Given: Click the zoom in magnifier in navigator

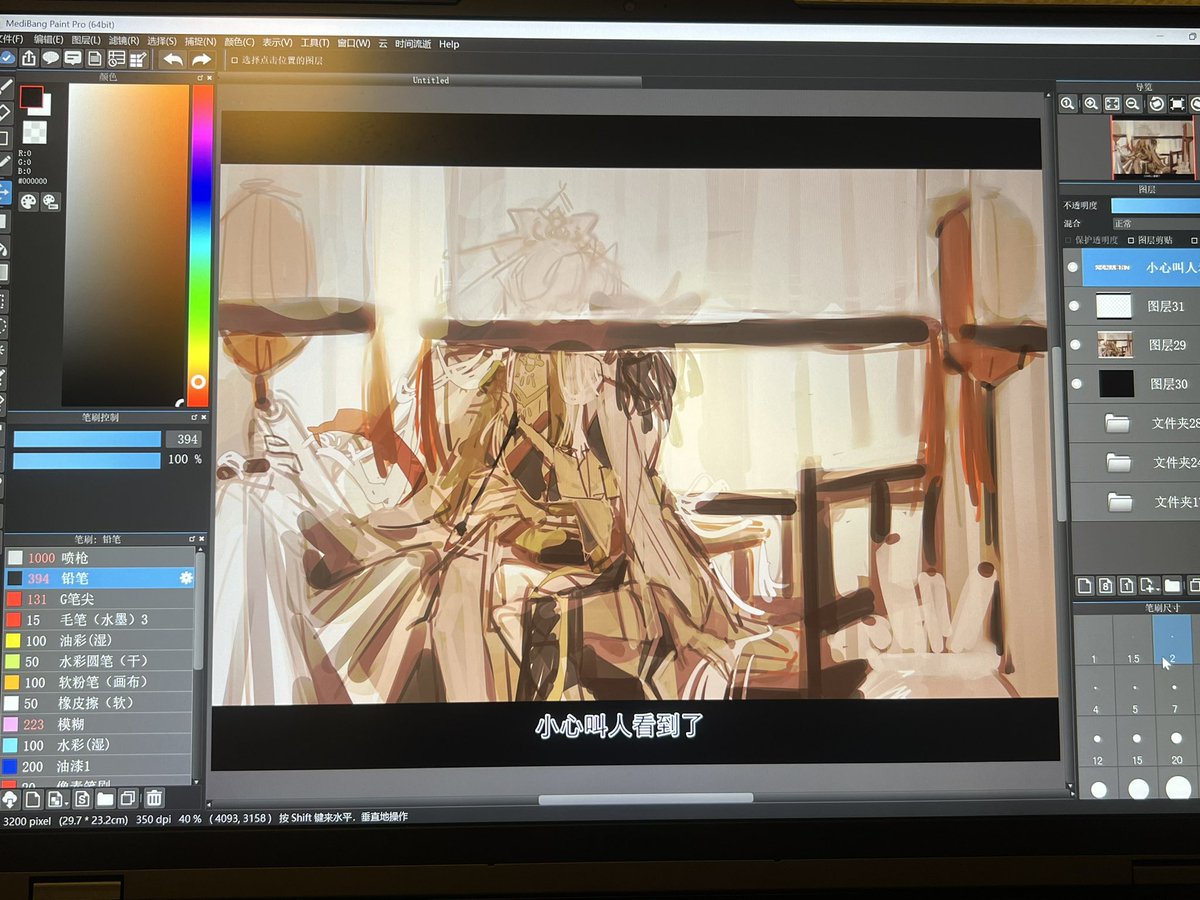Looking at the screenshot, I should [x=1091, y=103].
